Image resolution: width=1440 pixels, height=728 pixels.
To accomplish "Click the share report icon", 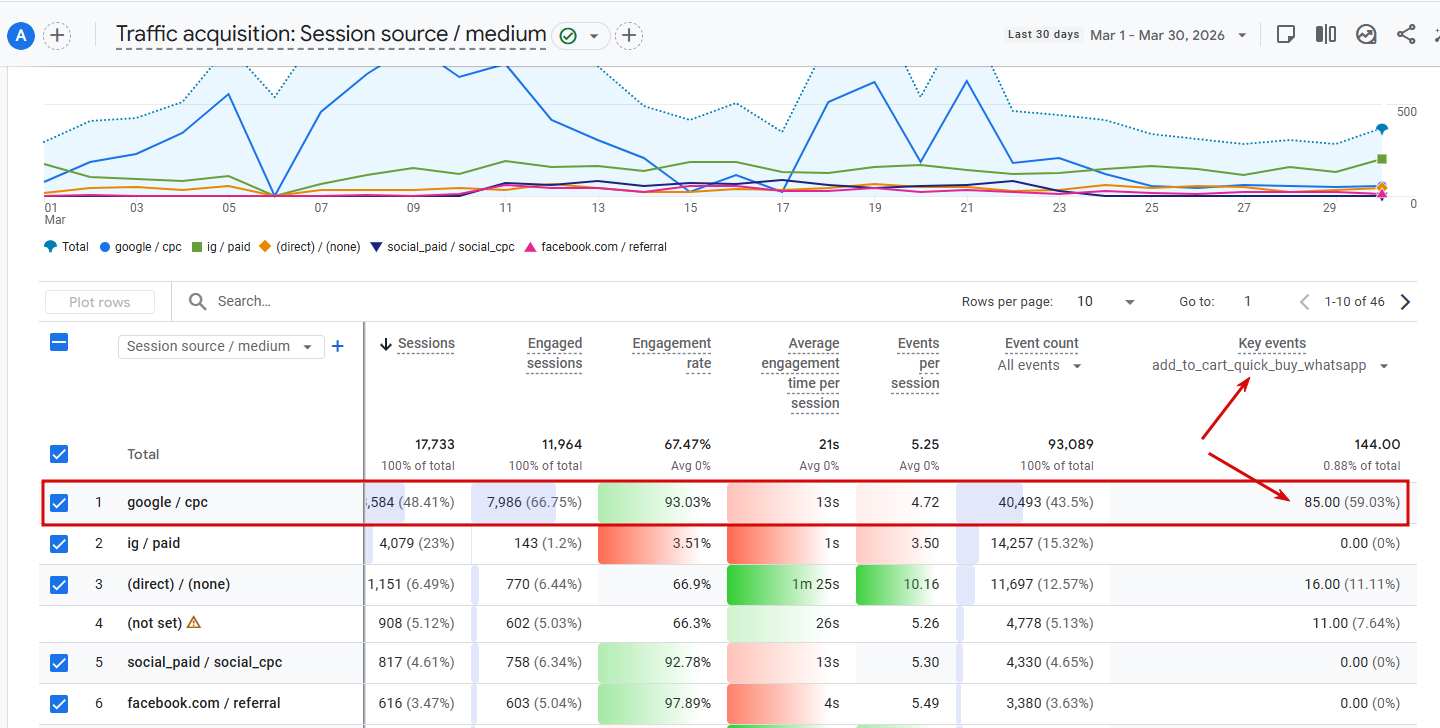I will (1406, 34).
